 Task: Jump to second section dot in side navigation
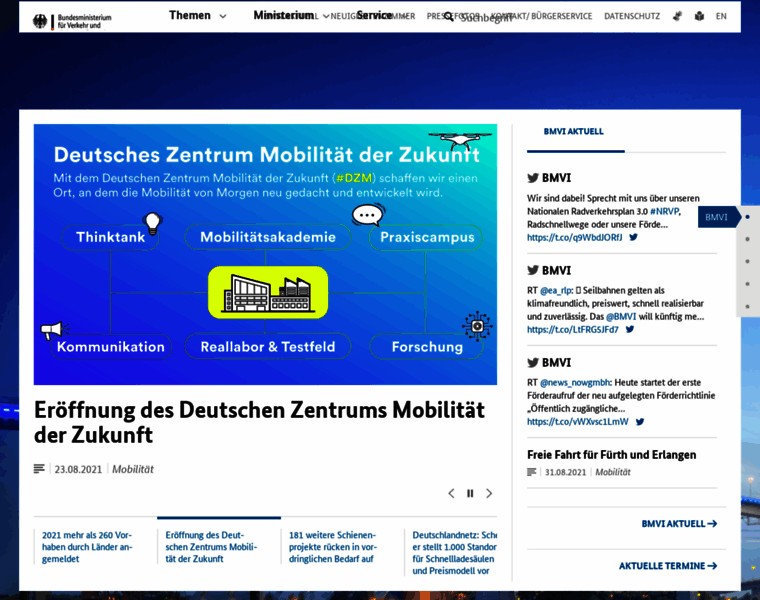pos(747,239)
